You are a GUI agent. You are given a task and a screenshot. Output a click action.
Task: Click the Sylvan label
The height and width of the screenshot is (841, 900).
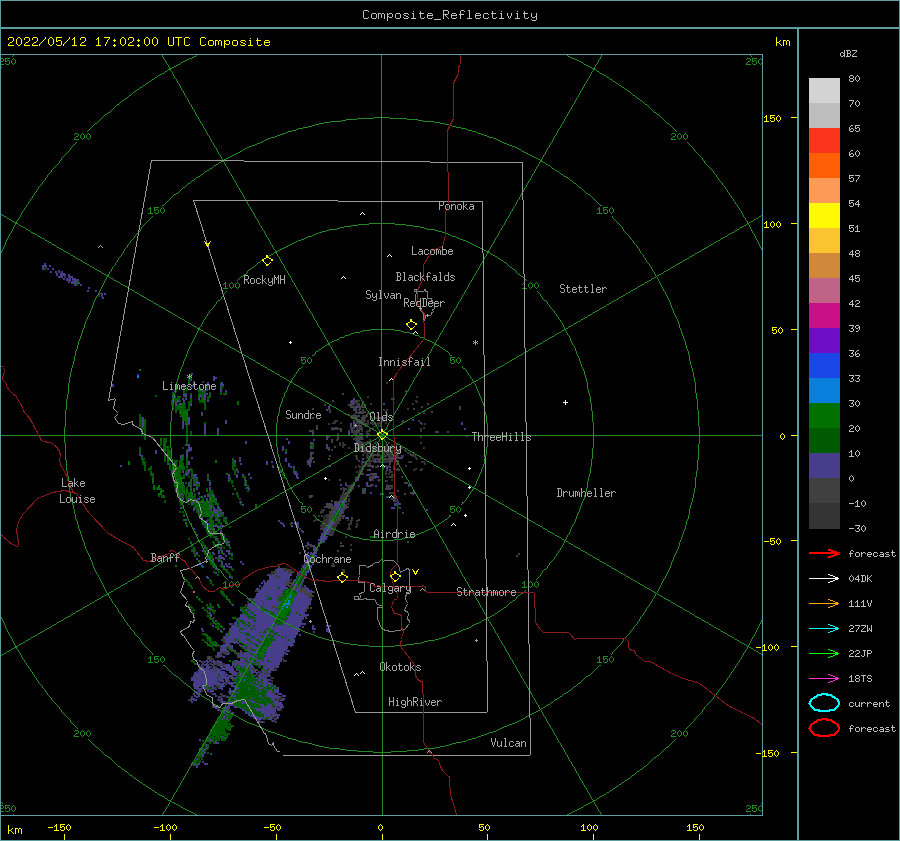tap(383, 295)
